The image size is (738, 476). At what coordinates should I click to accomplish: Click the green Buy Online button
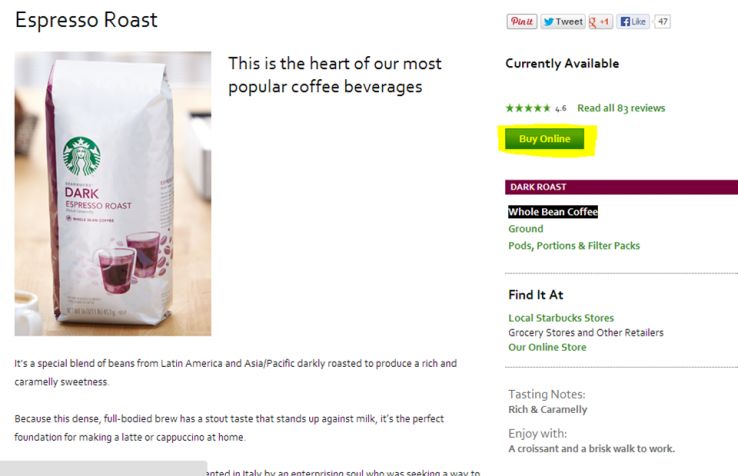[x=544, y=139]
